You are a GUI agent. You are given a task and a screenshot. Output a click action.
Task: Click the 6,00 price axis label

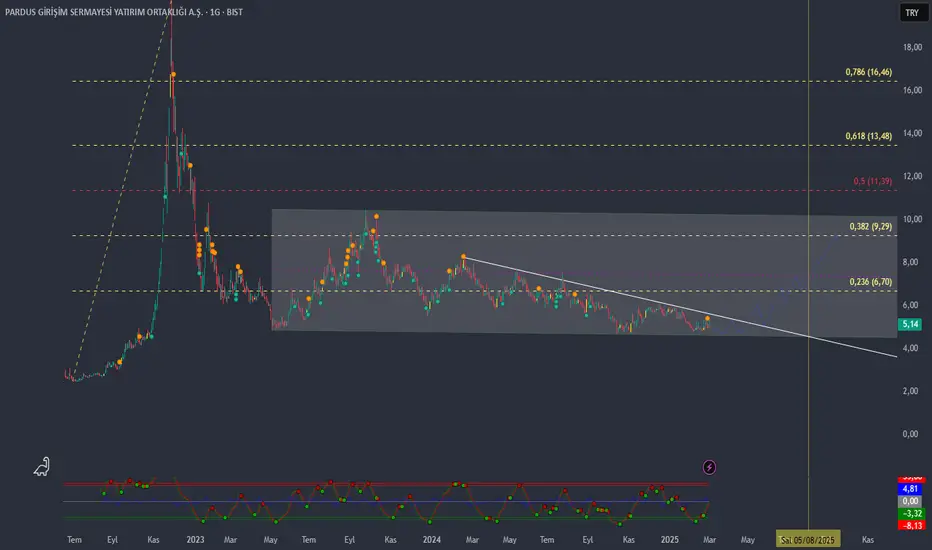tap(910, 305)
